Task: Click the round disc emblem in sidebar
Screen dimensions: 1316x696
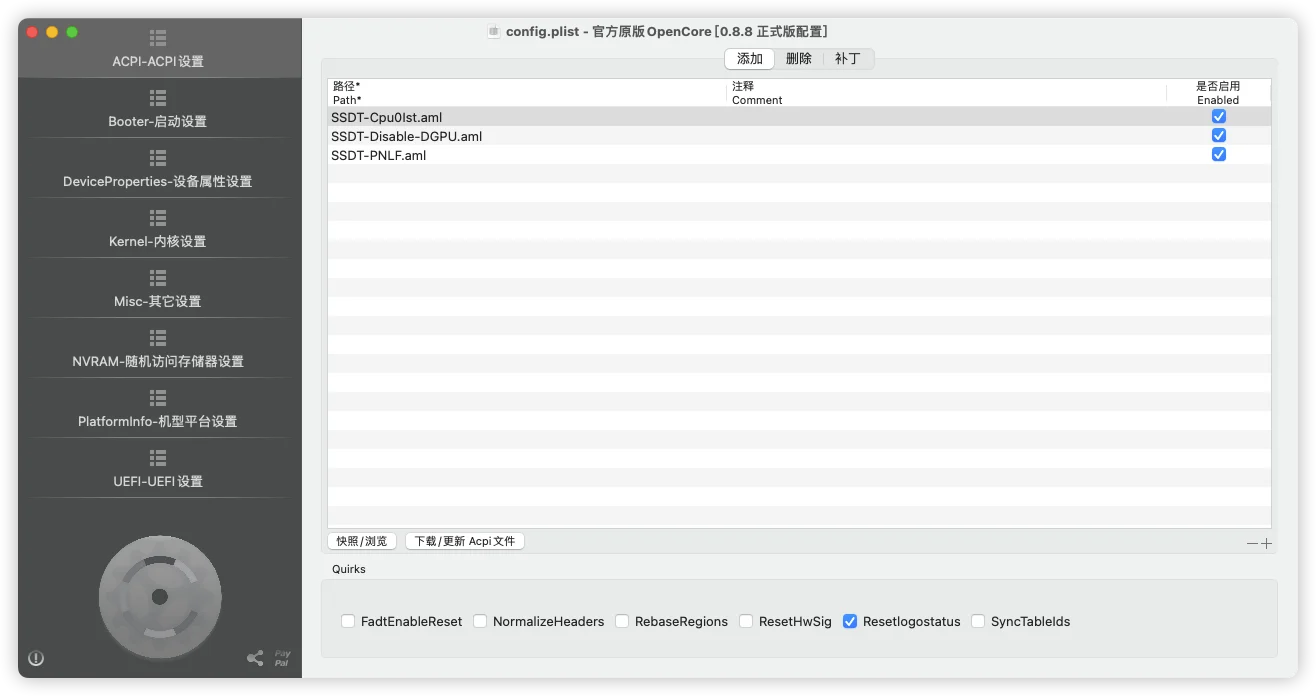Action: click(159, 596)
